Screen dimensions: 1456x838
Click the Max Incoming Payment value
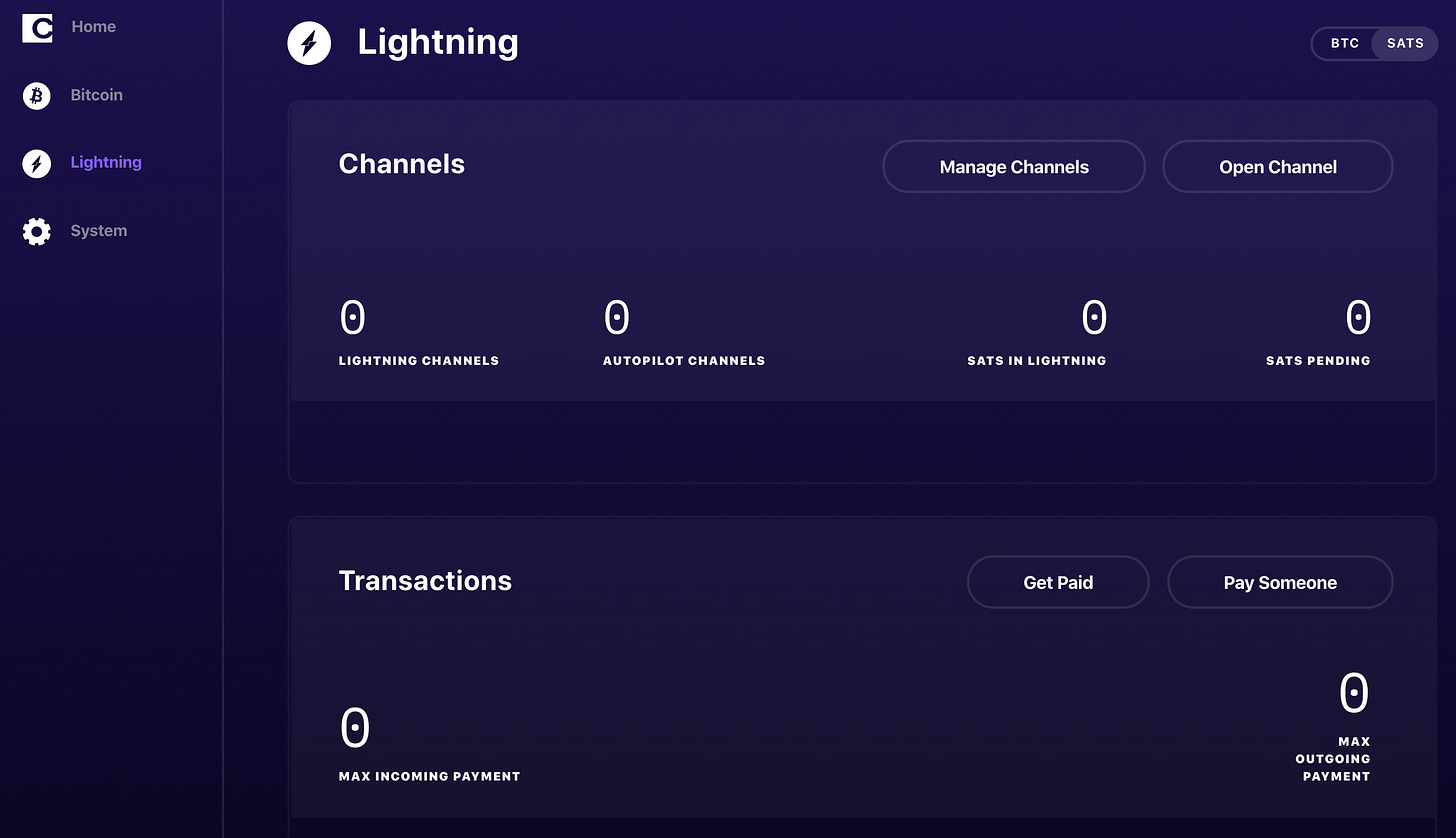tap(355, 728)
